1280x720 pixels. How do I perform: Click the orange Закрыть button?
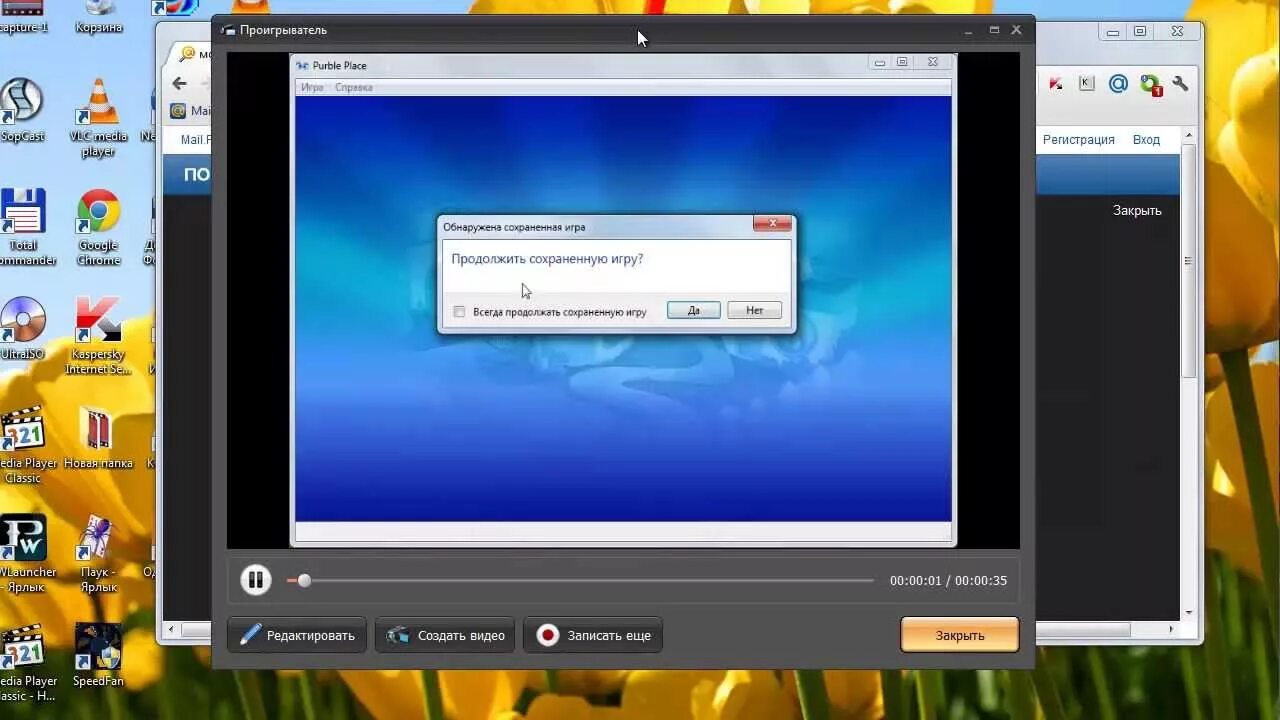coord(960,635)
